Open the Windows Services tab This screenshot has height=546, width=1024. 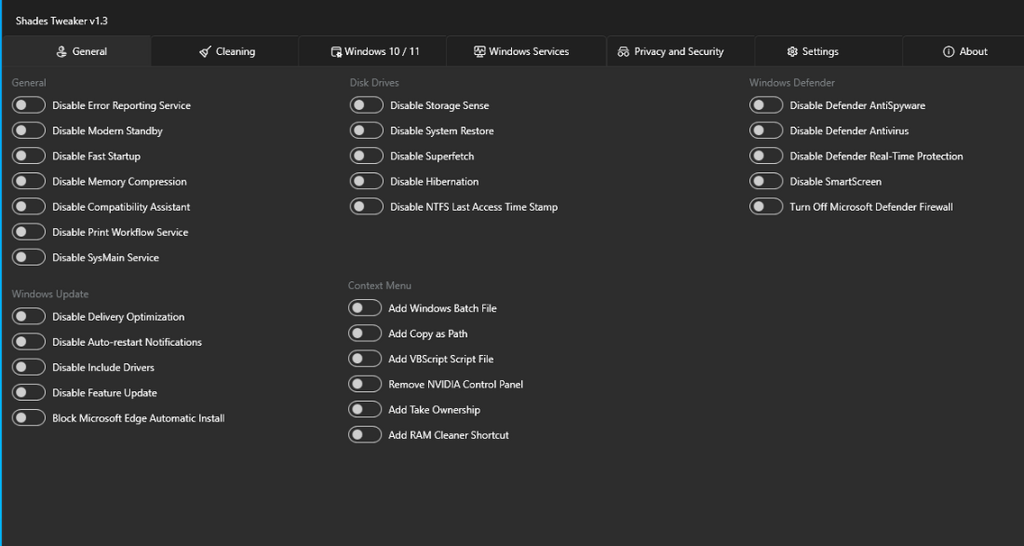526,51
